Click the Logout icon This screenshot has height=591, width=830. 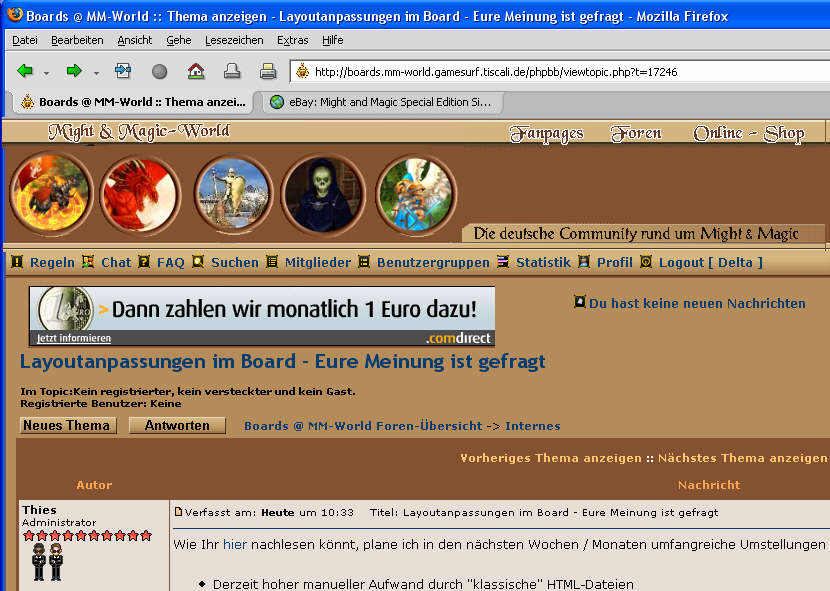(x=646, y=262)
